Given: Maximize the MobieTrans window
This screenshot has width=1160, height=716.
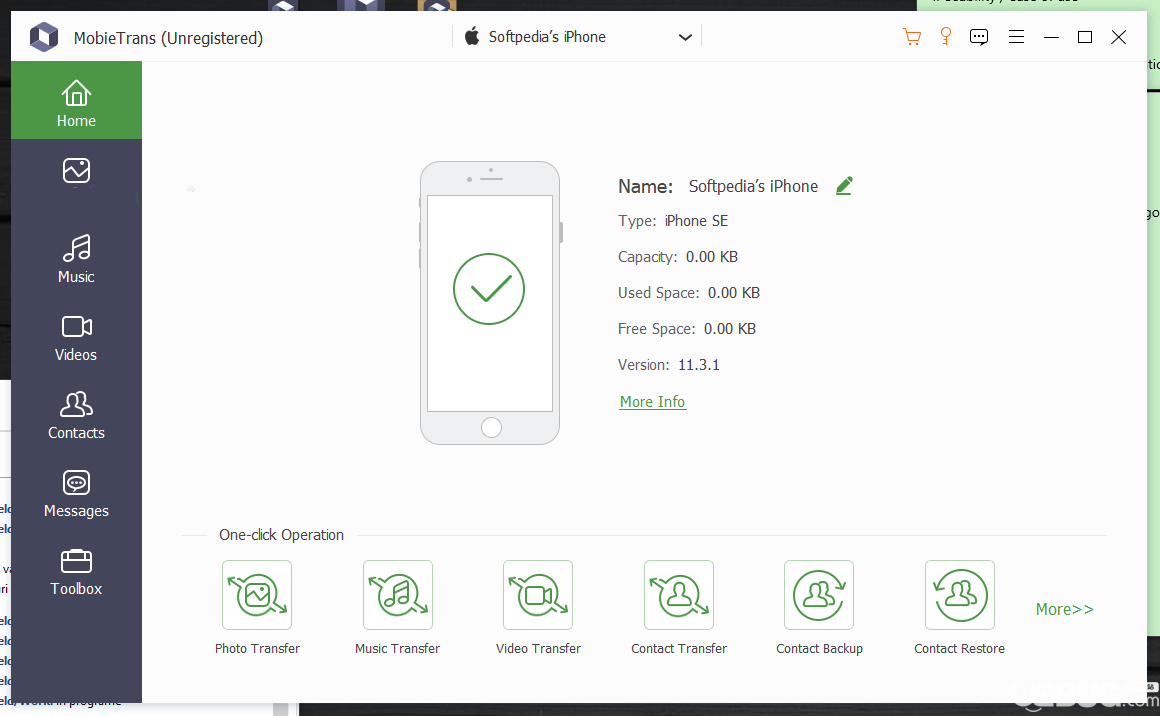Looking at the screenshot, I should coord(1085,37).
